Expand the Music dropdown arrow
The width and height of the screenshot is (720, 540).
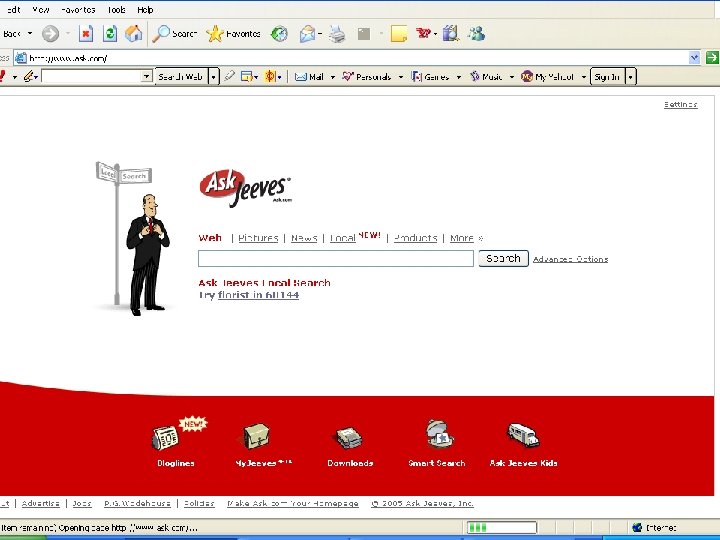click(x=512, y=77)
